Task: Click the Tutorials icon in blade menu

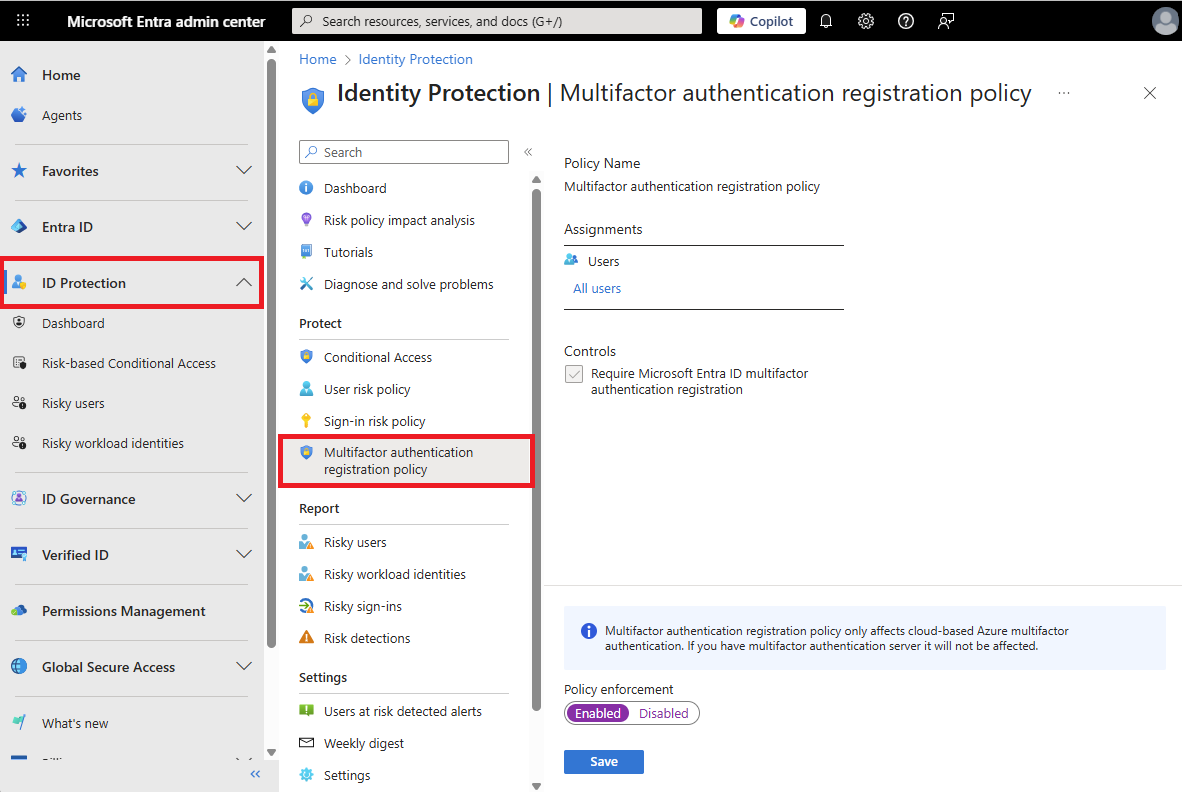Action: pyautogui.click(x=306, y=251)
